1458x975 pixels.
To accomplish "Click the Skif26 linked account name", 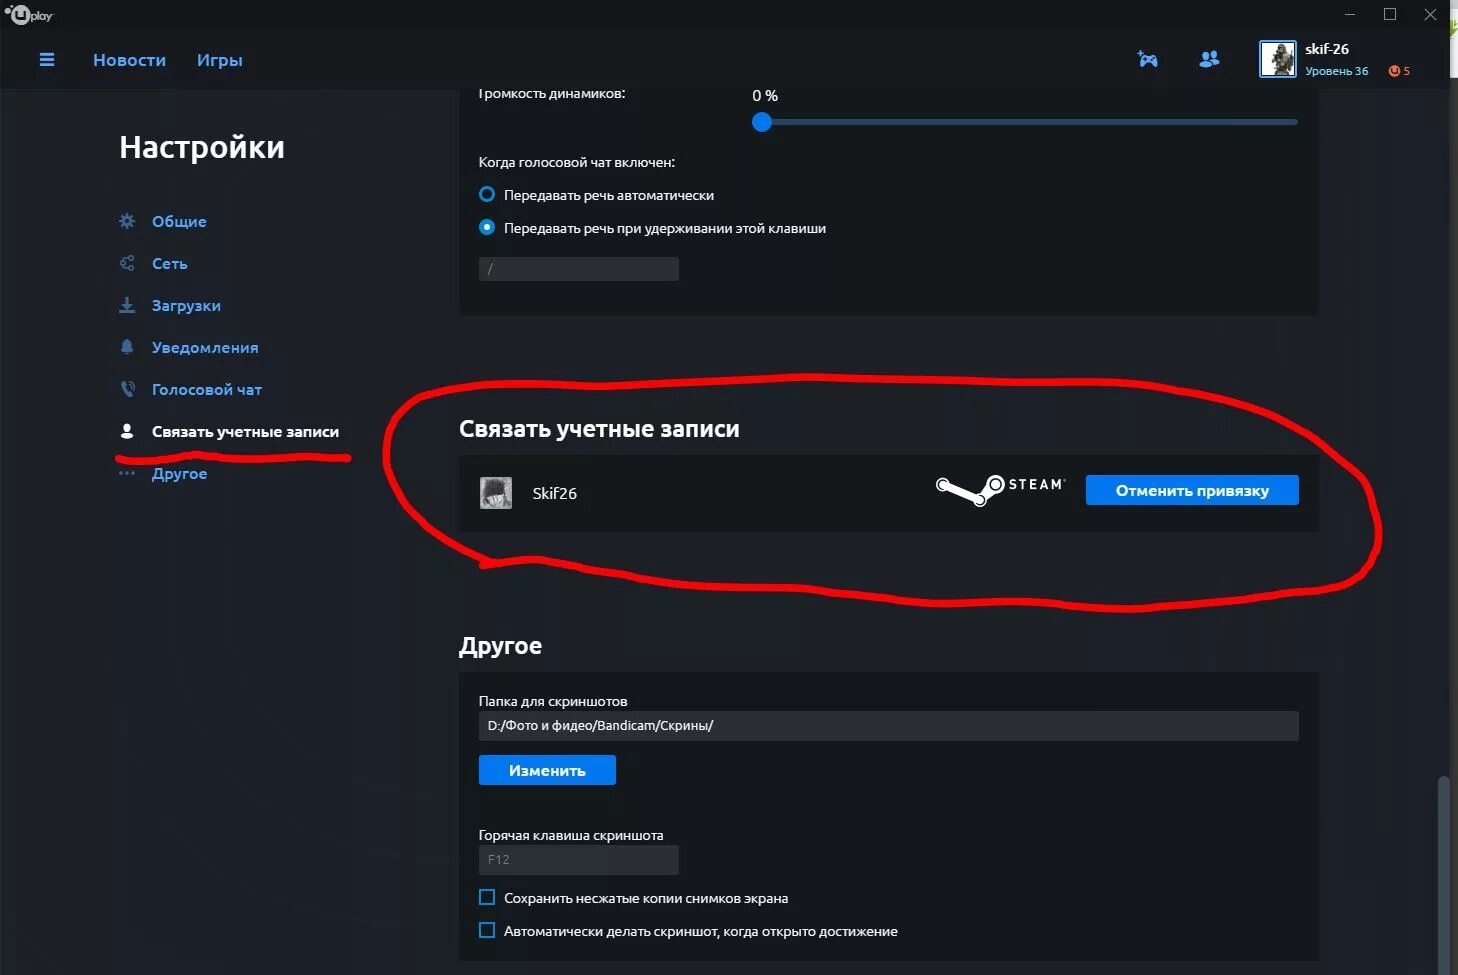I will pos(555,493).
